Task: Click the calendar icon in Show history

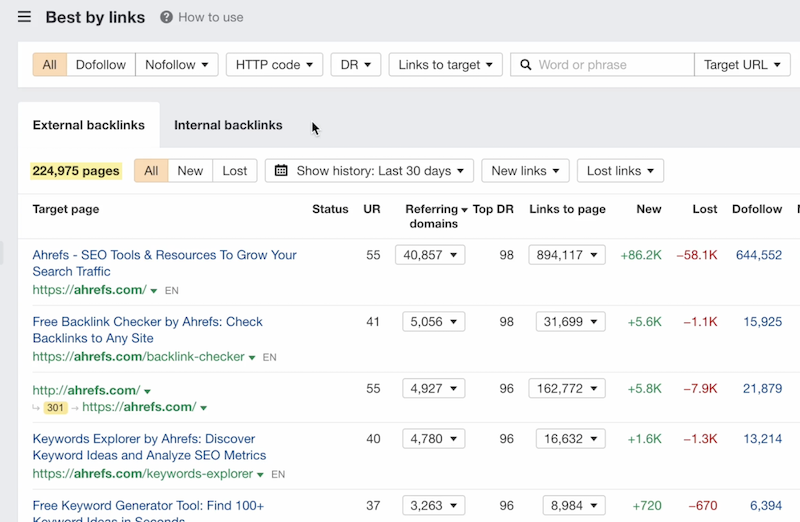Action: [281, 170]
